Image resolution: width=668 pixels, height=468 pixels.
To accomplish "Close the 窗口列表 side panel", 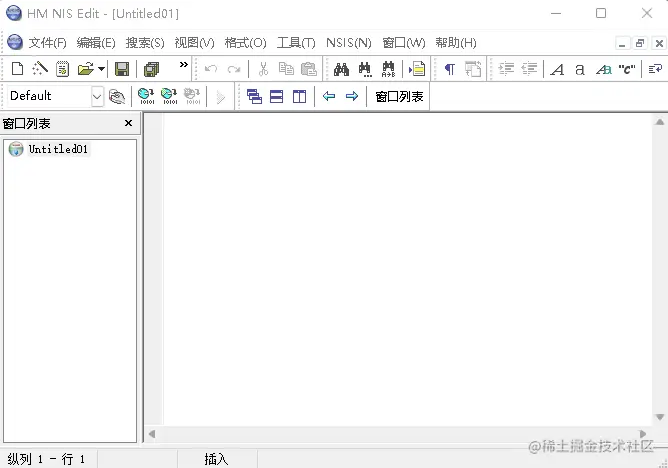I will 128,123.
